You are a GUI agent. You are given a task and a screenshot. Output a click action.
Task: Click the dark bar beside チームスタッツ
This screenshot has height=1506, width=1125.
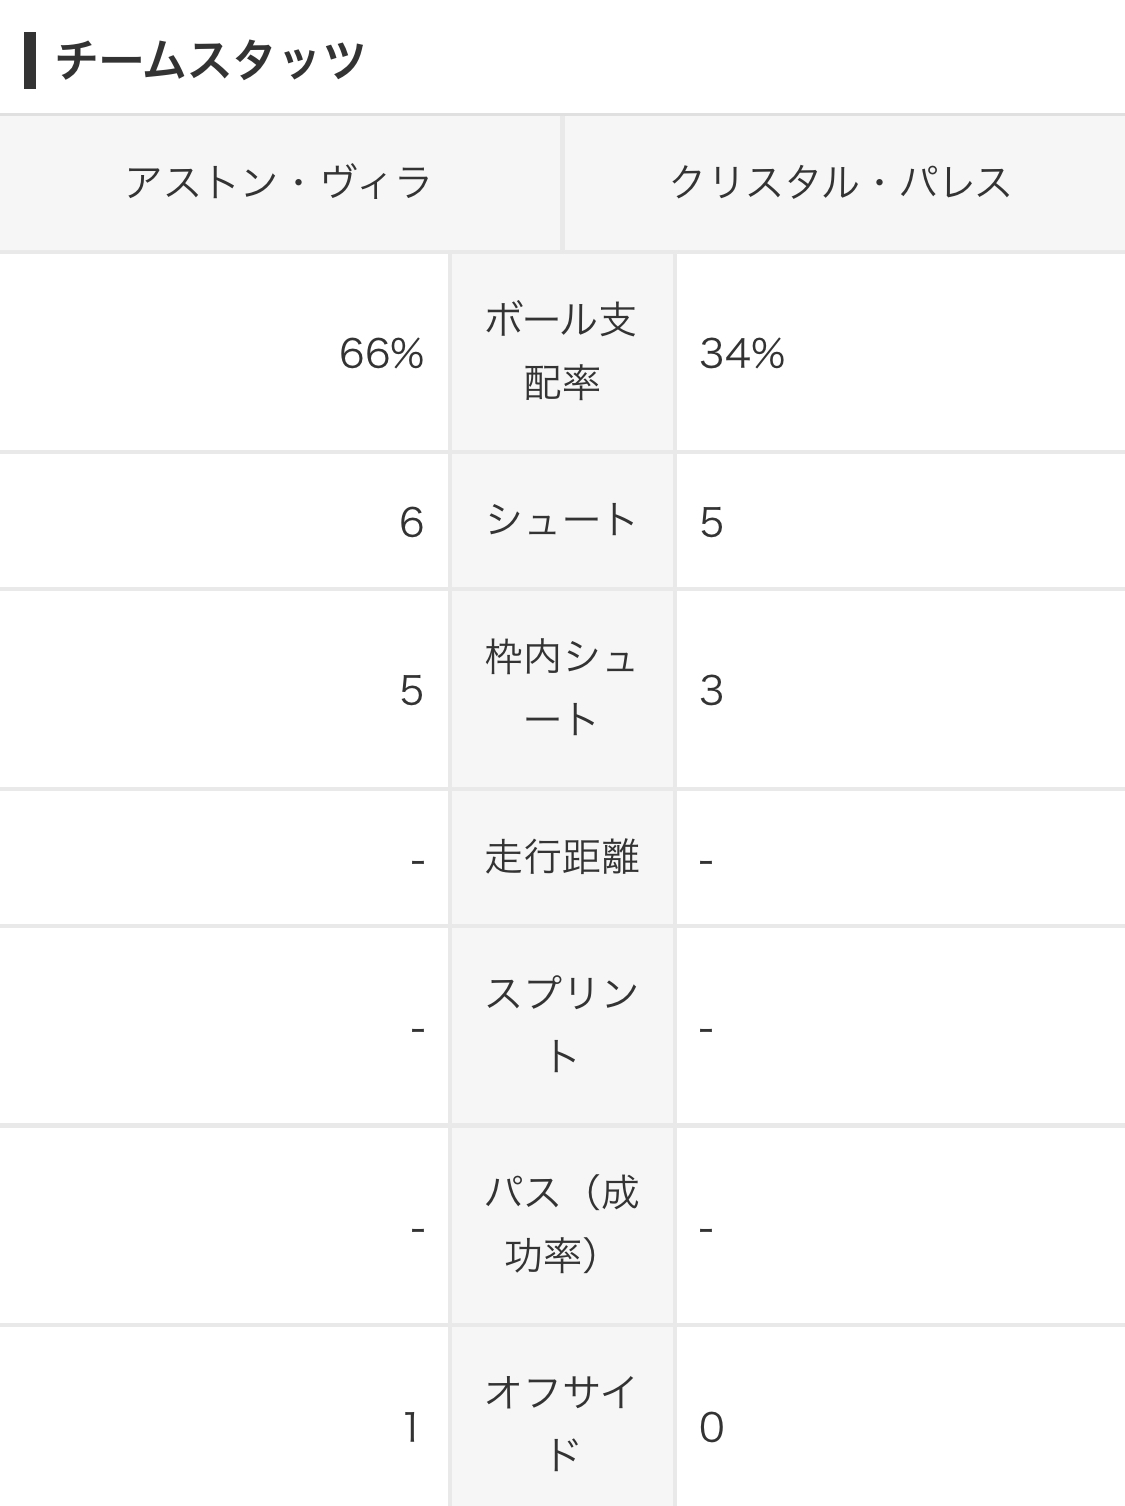point(30,61)
